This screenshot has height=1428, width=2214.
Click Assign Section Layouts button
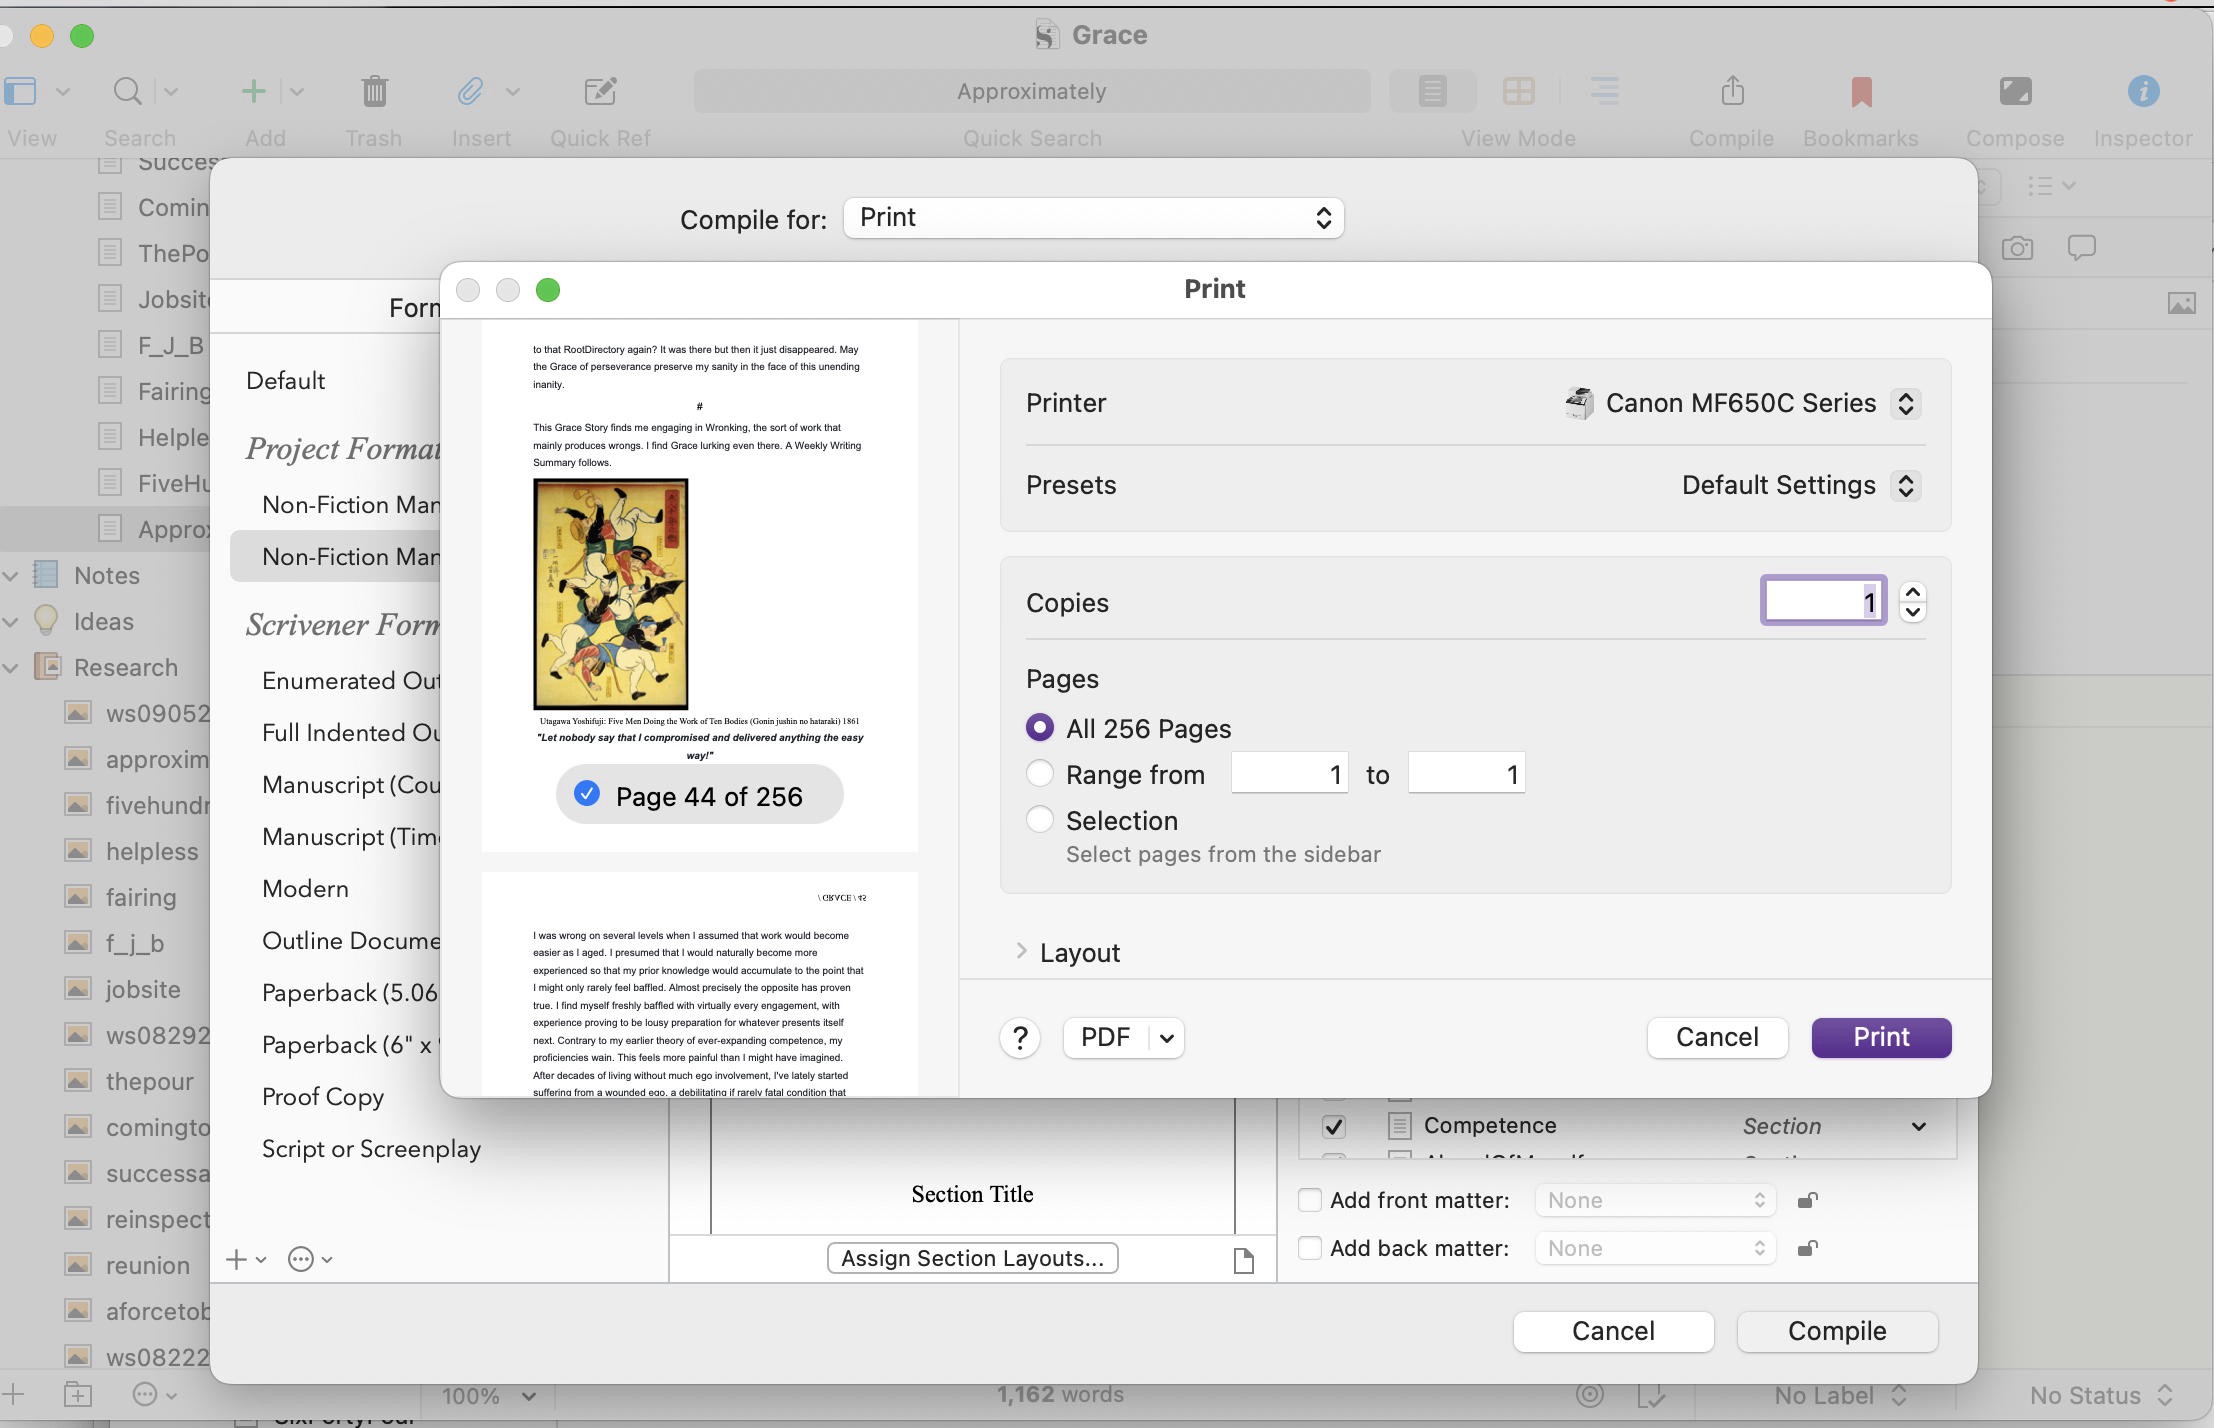click(x=972, y=1258)
